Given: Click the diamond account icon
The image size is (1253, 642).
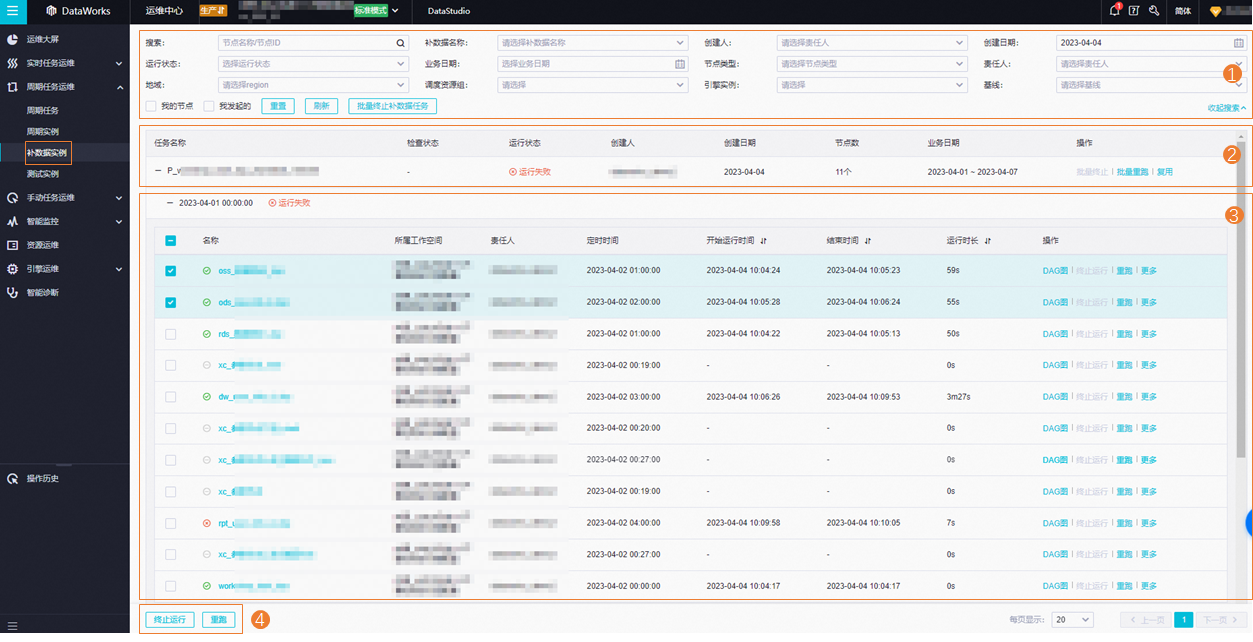Looking at the screenshot, I should pos(1216,11).
